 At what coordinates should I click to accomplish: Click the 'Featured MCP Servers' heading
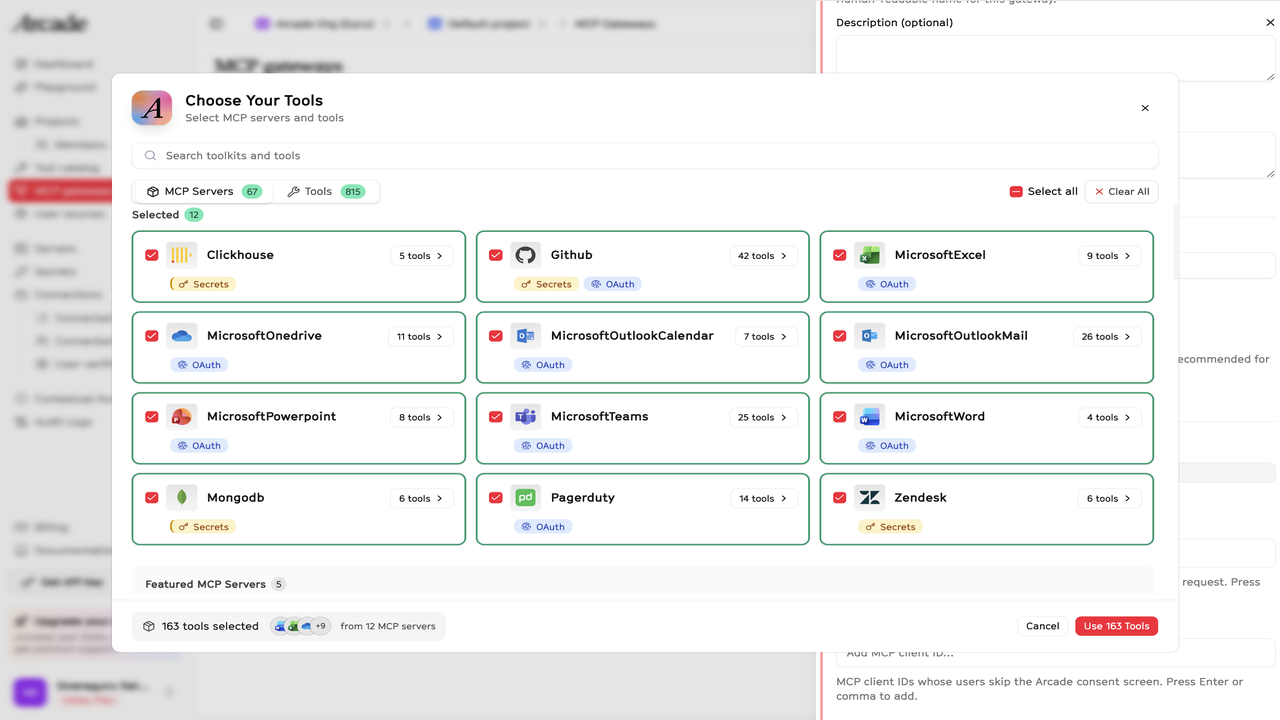pos(205,584)
